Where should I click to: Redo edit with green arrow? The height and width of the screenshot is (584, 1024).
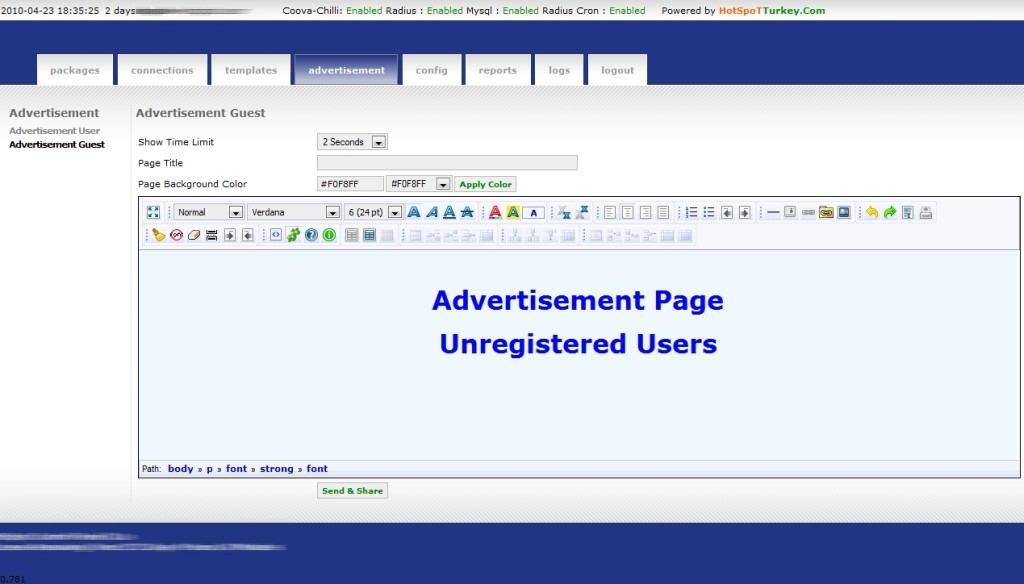pyautogui.click(x=889, y=212)
